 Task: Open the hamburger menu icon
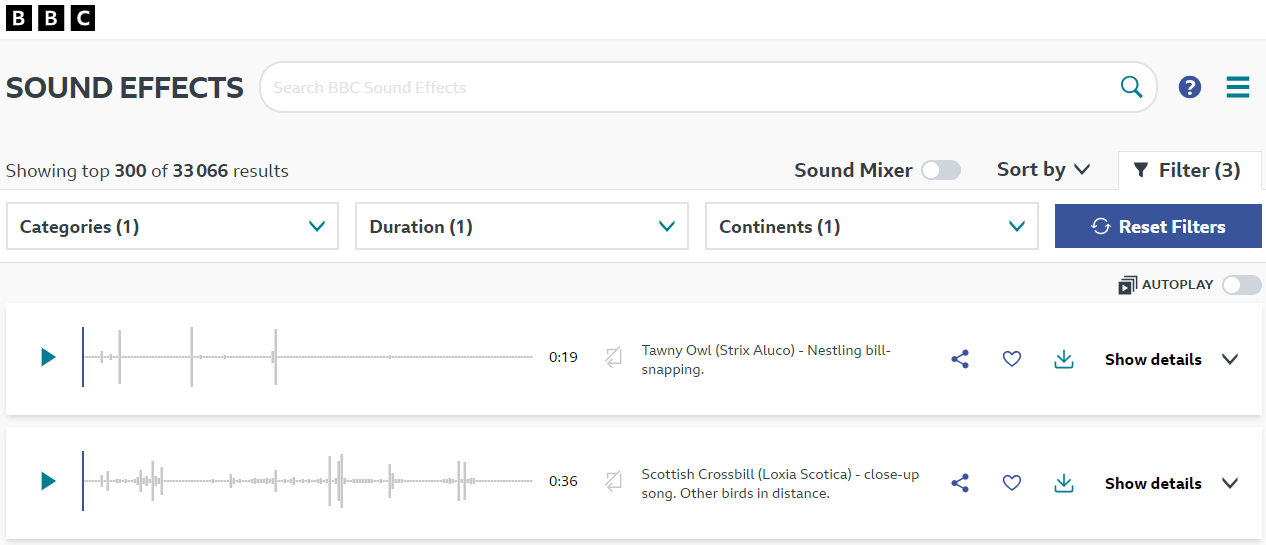(1238, 87)
